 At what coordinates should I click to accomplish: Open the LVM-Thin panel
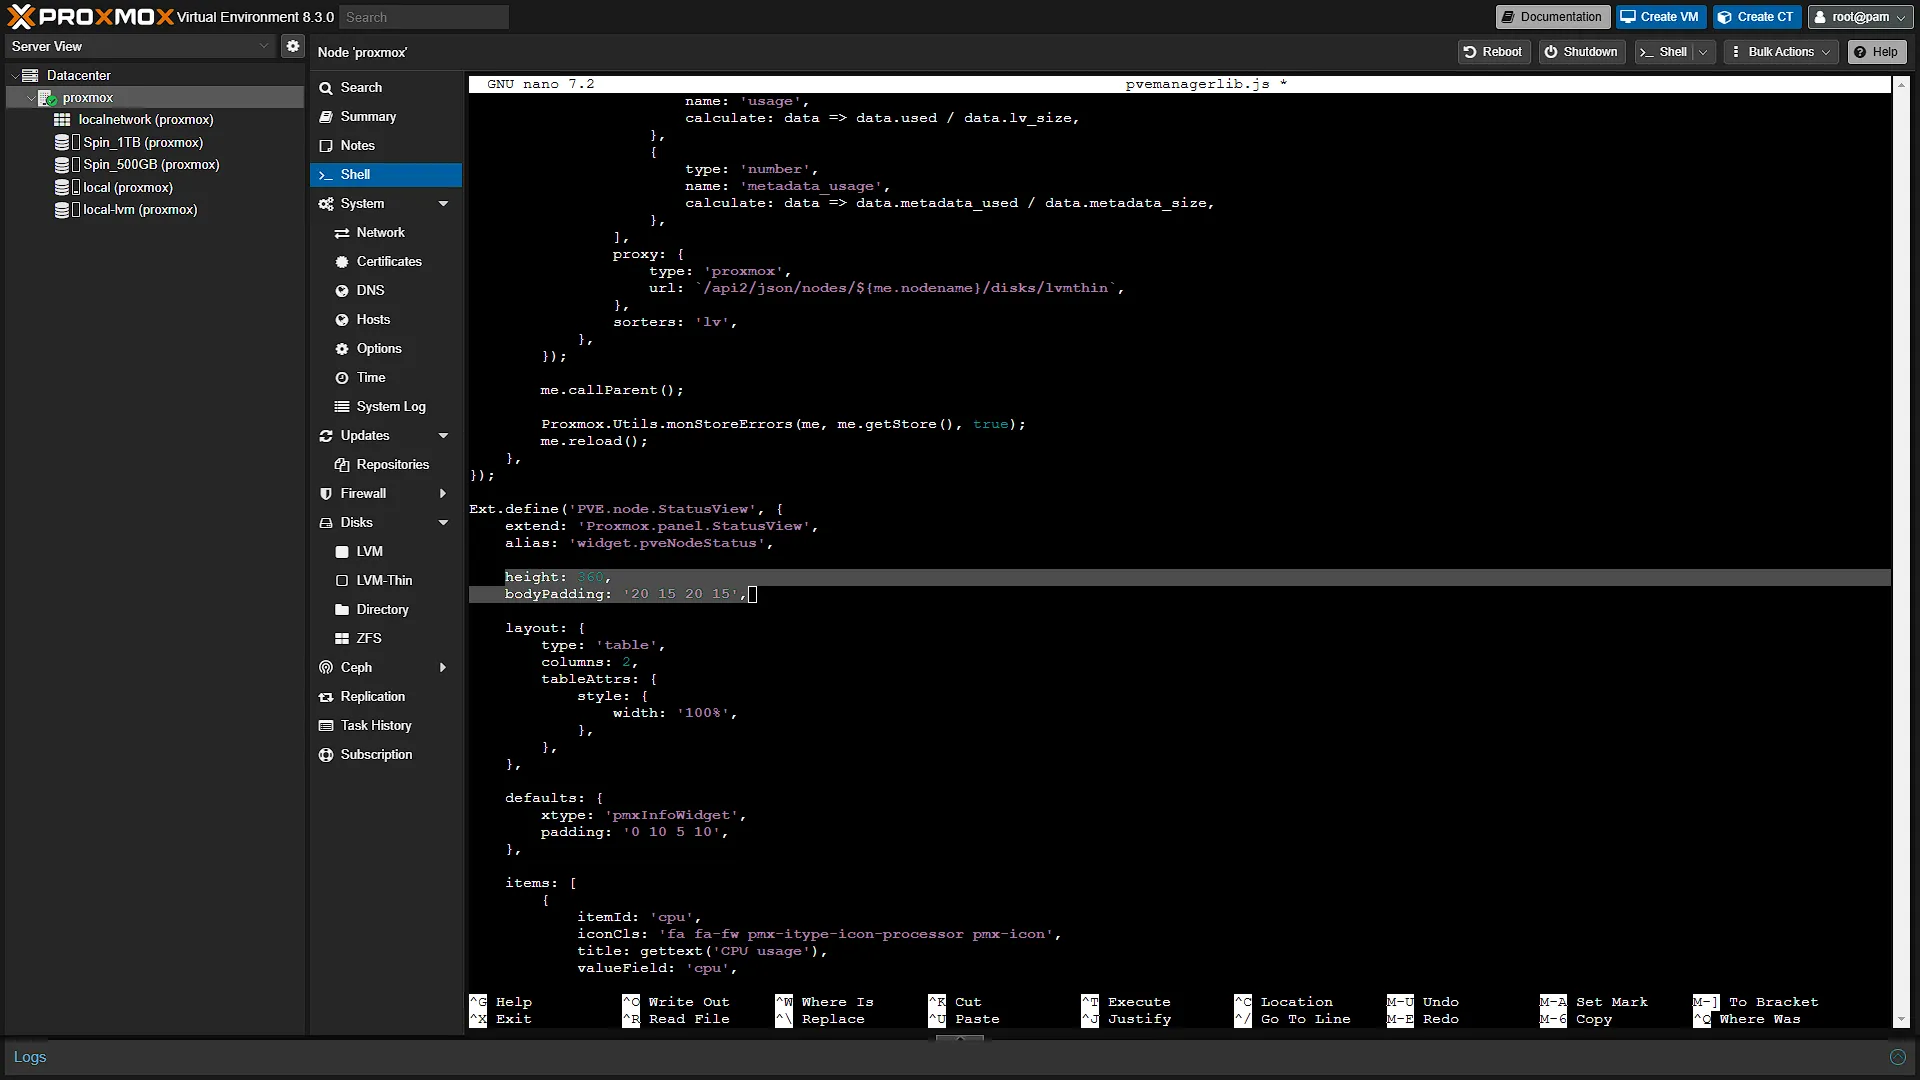386,581
